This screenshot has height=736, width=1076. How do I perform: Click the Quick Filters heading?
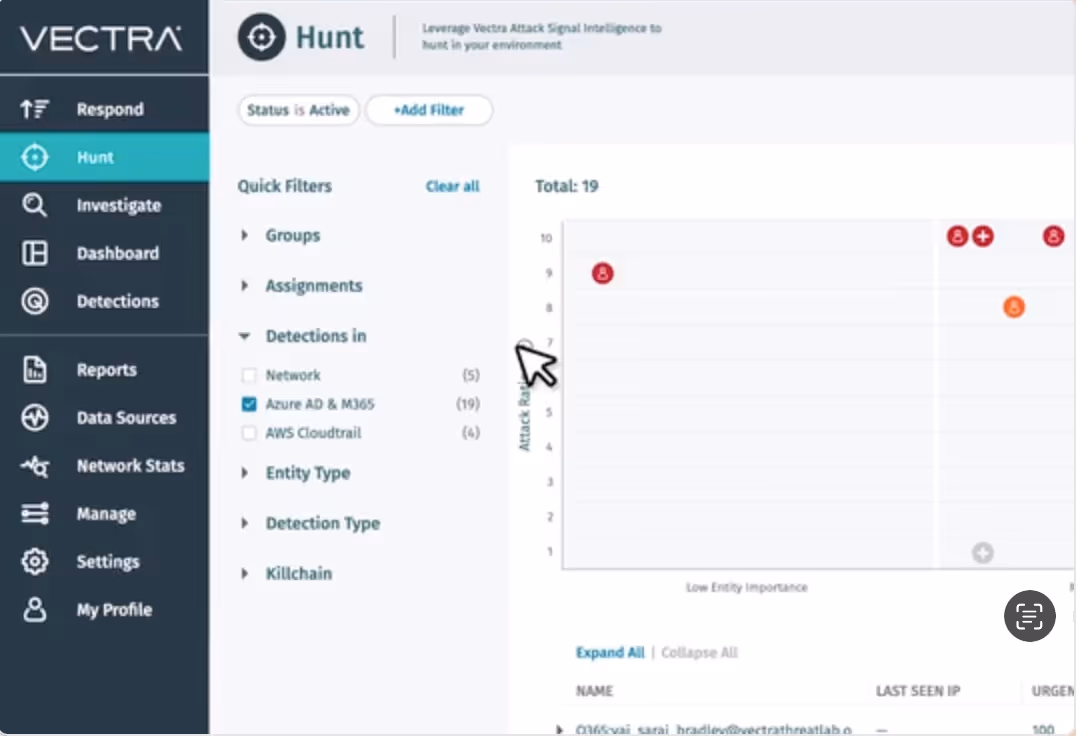284,187
